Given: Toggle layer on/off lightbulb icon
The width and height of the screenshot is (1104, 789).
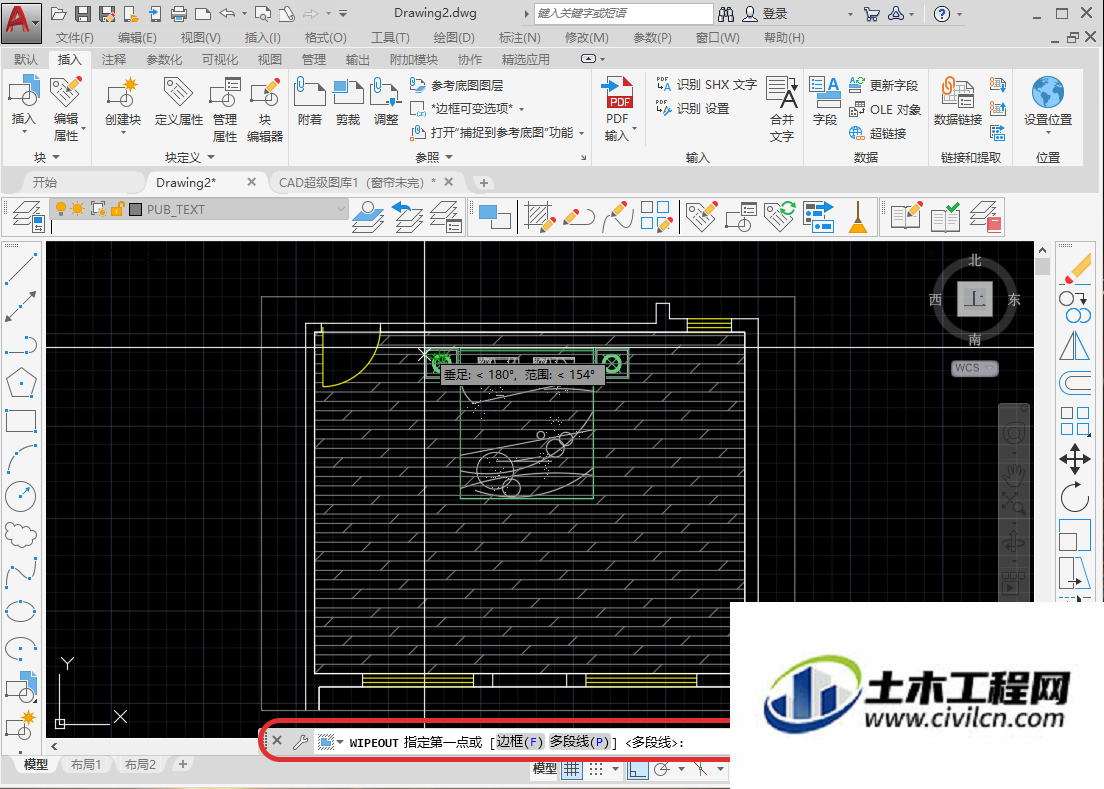Looking at the screenshot, I should tap(61, 208).
